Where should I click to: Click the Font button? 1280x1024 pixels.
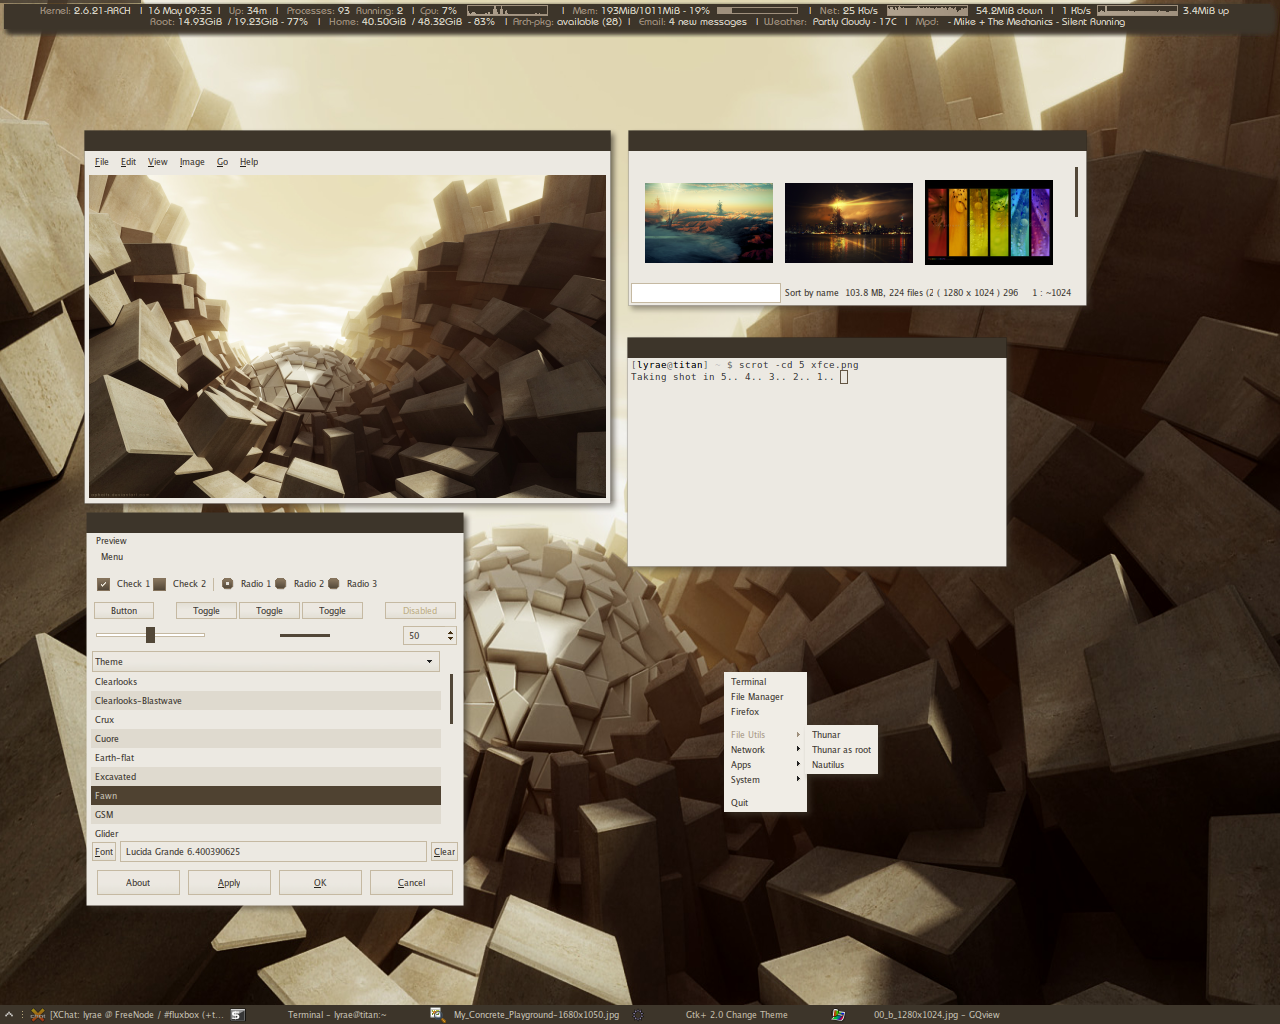[104, 852]
